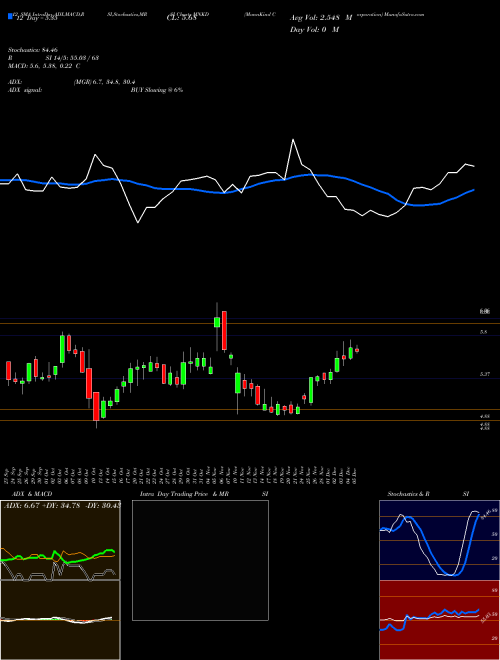Click the blue 12 Day legend square
The width and height of the screenshot is (500, 660).
(x=10, y=17)
